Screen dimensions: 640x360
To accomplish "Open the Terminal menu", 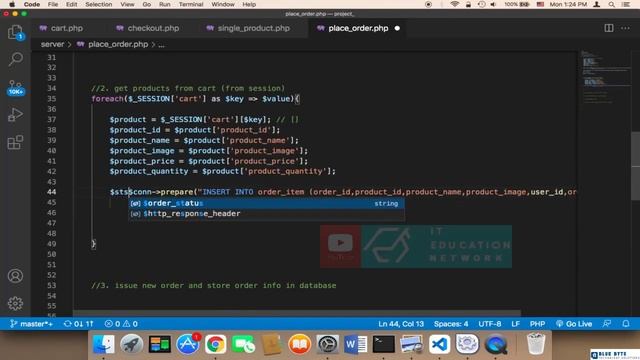I will click(191, 4).
